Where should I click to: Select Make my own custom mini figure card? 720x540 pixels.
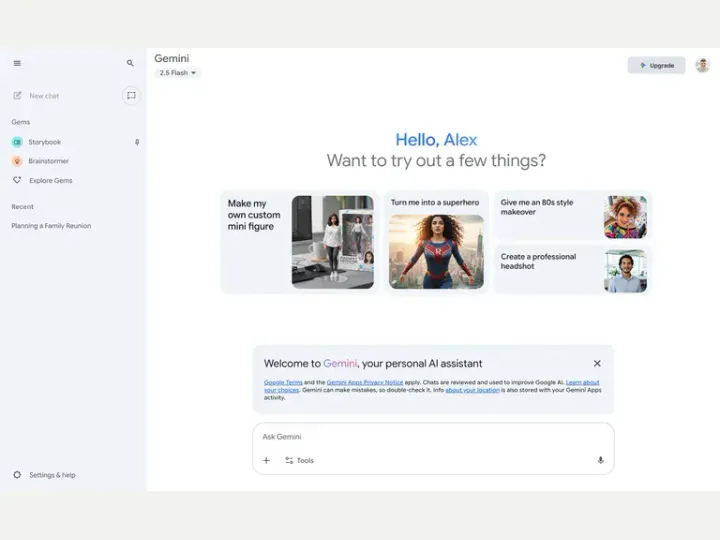[299, 242]
